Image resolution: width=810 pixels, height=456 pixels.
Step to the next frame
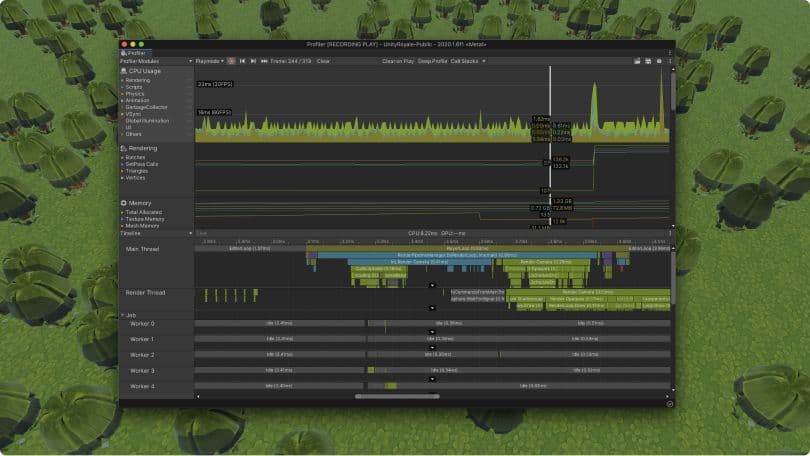[253, 61]
